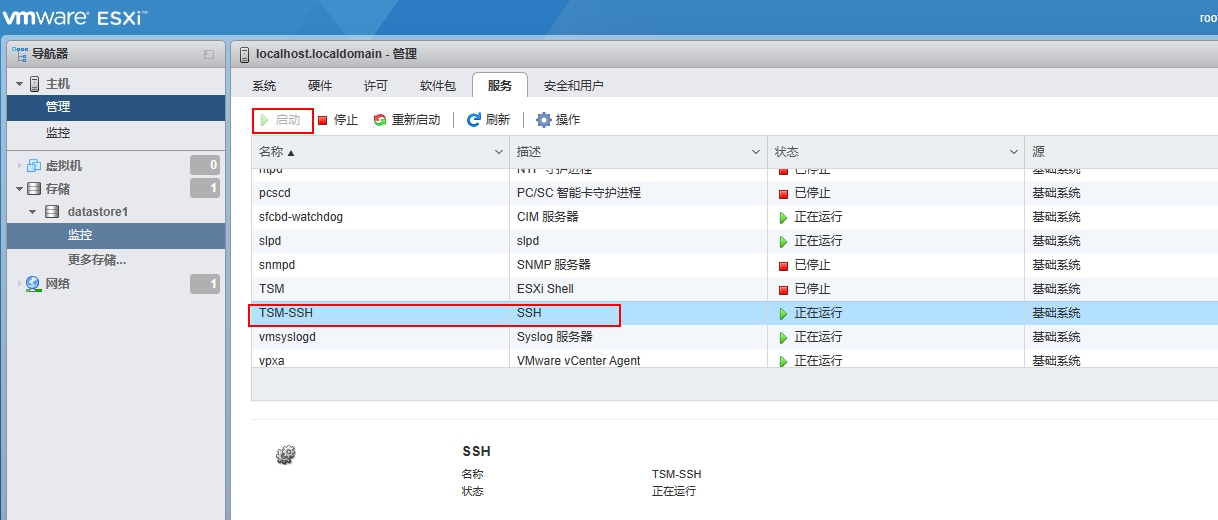Click the red Stop (停止) service icon
The height and width of the screenshot is (520, 1218).
tap(323, 120)
